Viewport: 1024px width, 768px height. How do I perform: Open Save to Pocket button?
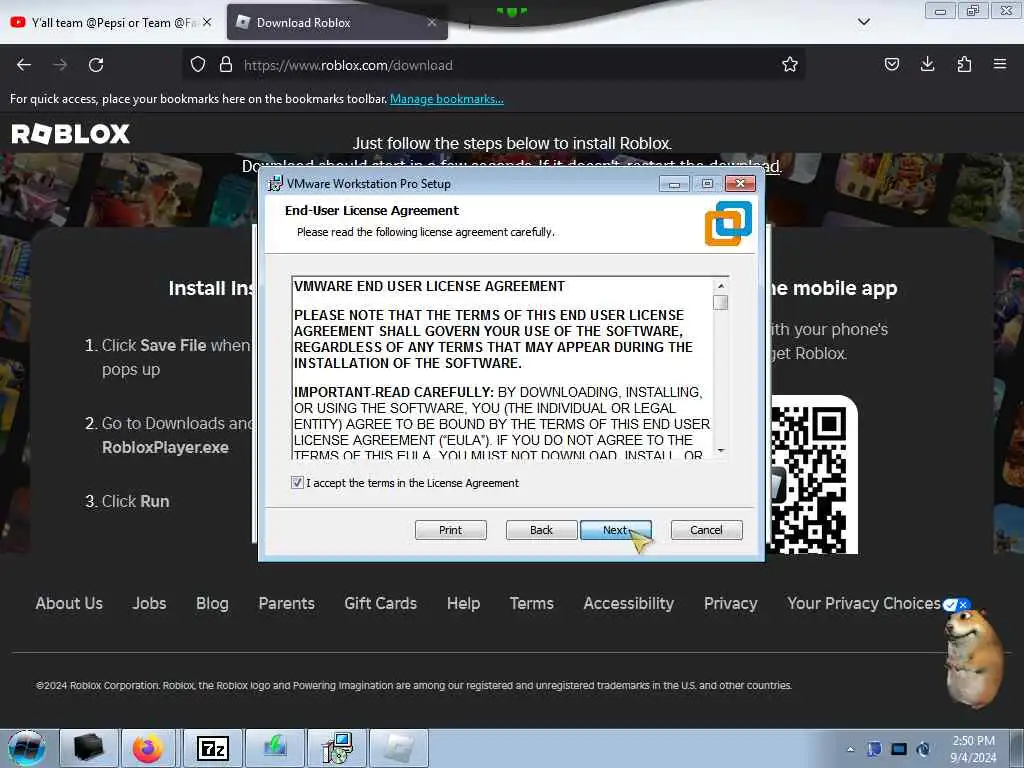[891, 64]
